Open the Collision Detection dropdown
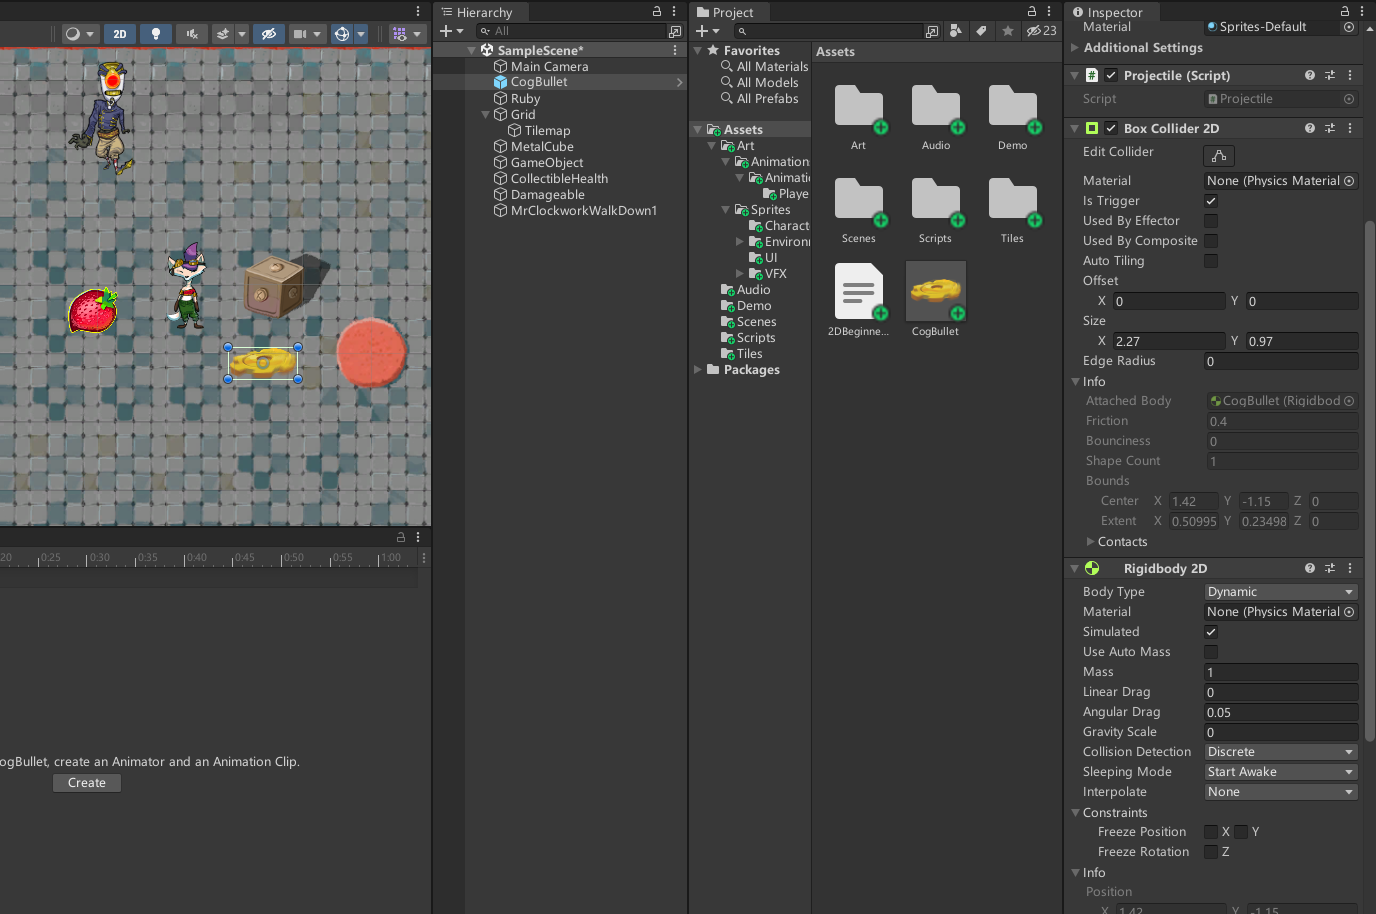This screenshot has height=914, width=1376. tap(1280, 751)
